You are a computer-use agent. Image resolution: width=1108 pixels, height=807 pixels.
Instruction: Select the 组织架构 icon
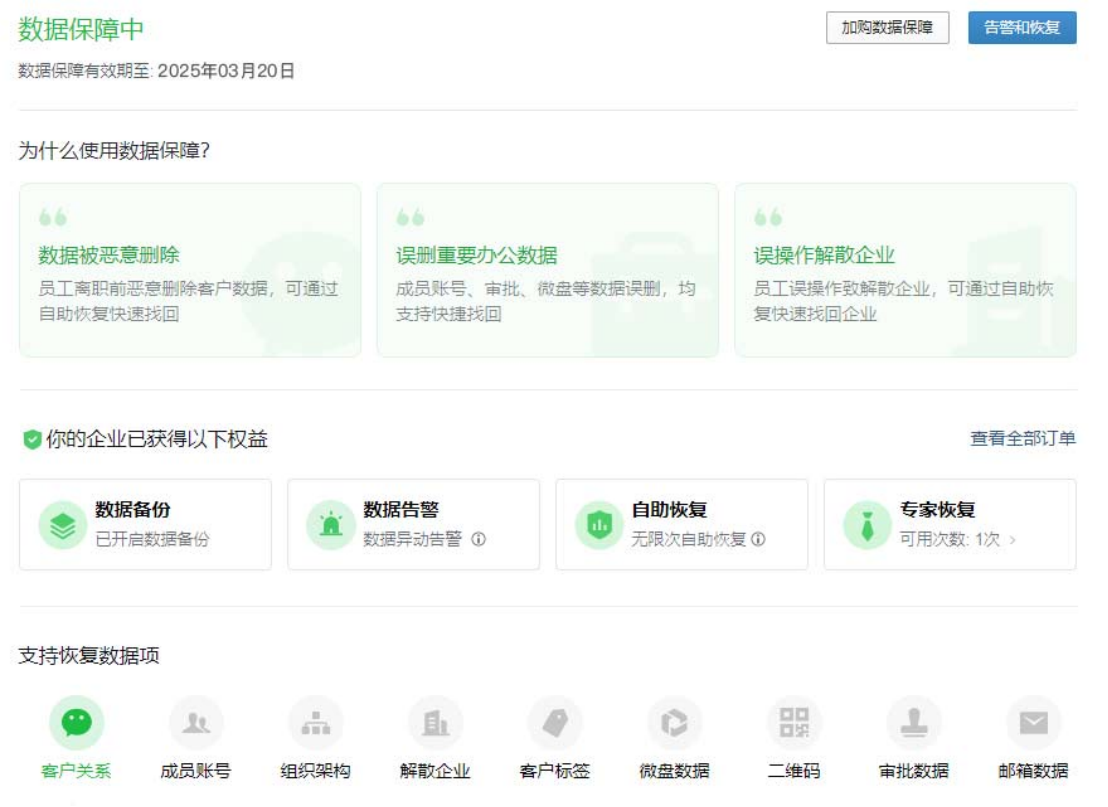[315, 723]
